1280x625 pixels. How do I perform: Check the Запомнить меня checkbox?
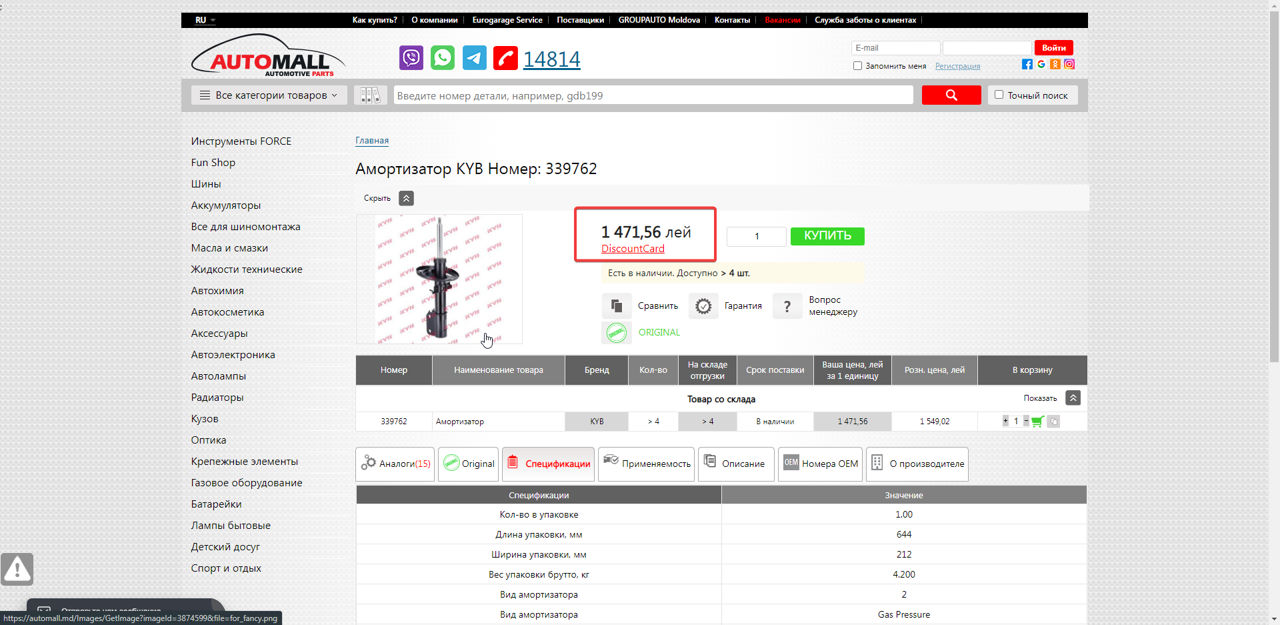pos(857,65)
